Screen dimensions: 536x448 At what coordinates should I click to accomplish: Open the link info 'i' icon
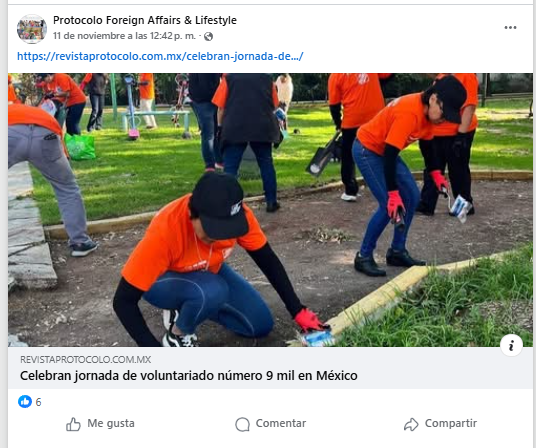(511, 345)
